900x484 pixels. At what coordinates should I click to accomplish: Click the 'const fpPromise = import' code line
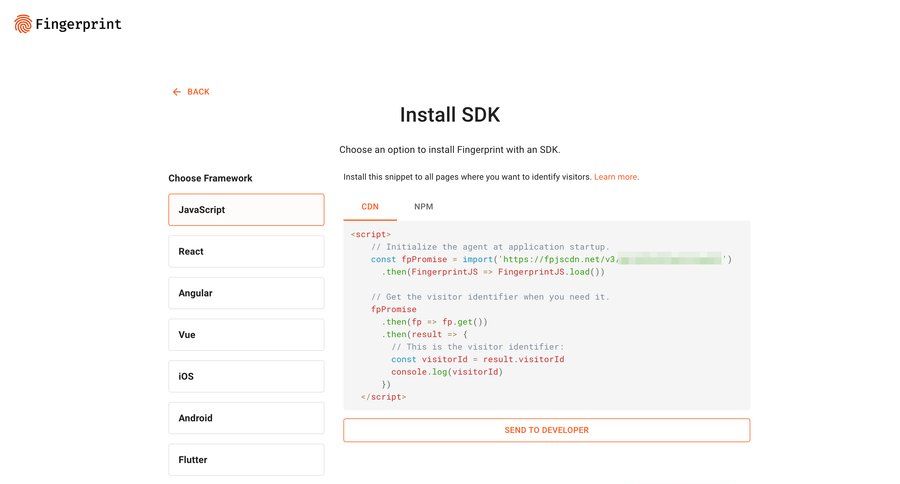point(551,260)
